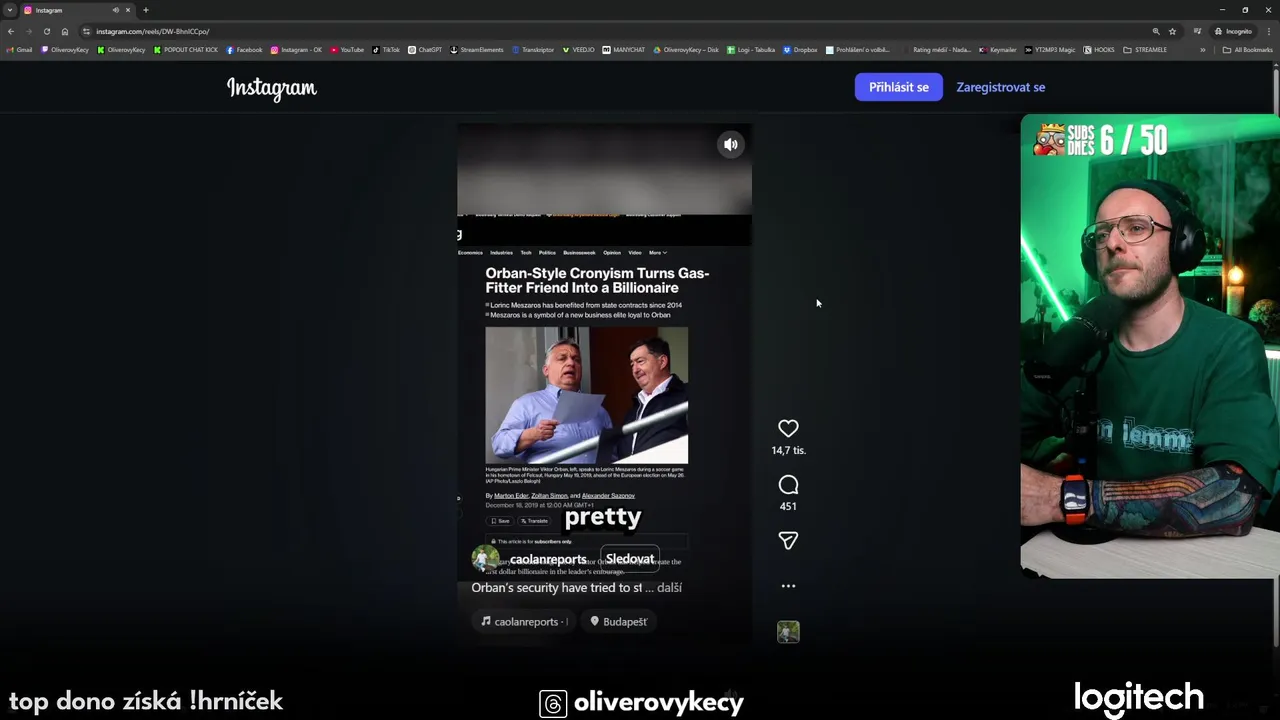The width and height of the screenshot is (1280, 720).
Task: Open the tab search dropdown arrow
Action: pos(10,10)
